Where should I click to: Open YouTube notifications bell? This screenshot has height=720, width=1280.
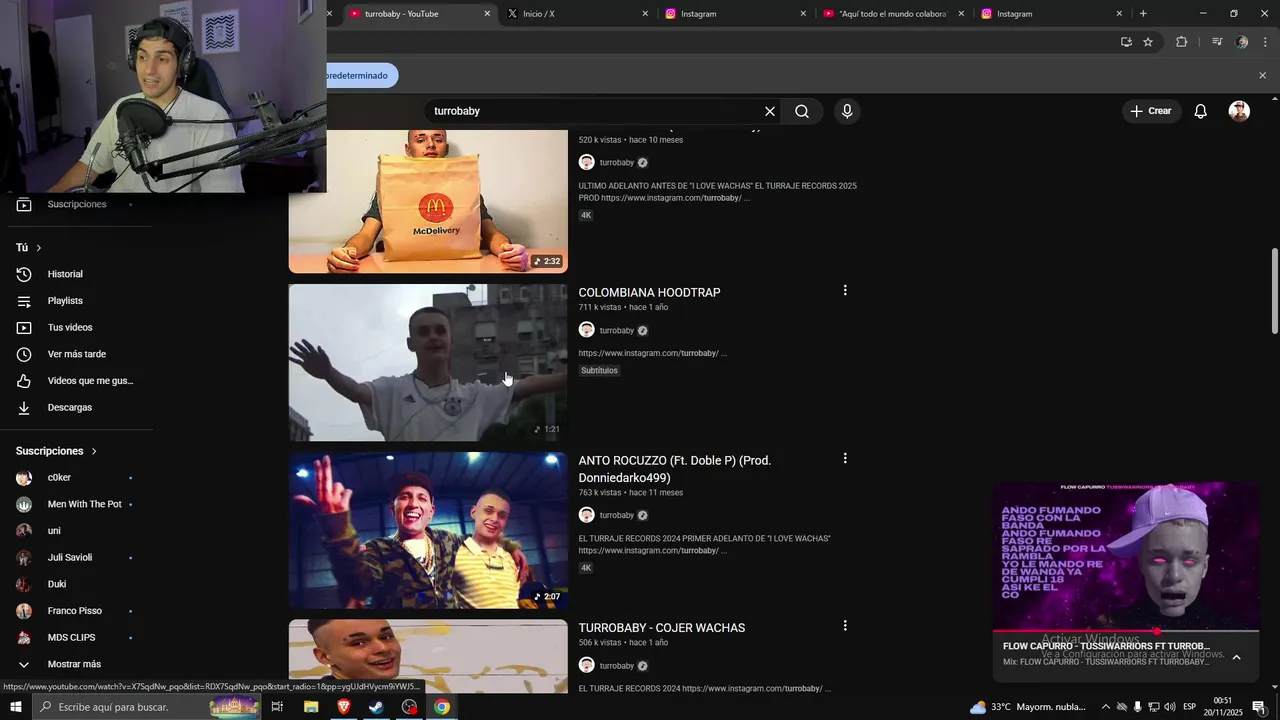point(1200,111)
